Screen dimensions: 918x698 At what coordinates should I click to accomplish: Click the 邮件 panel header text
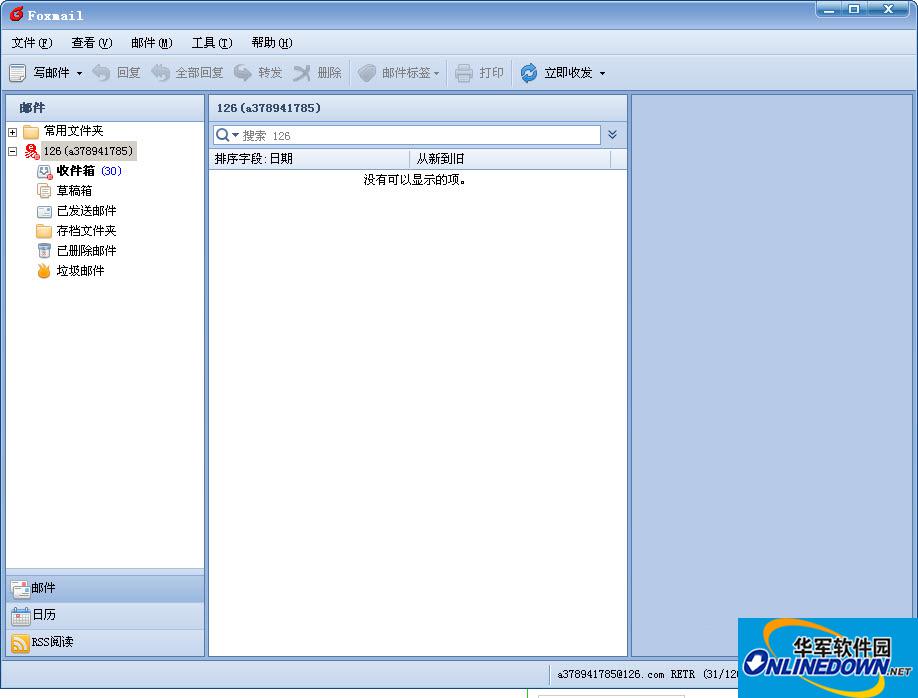[32, 108]
